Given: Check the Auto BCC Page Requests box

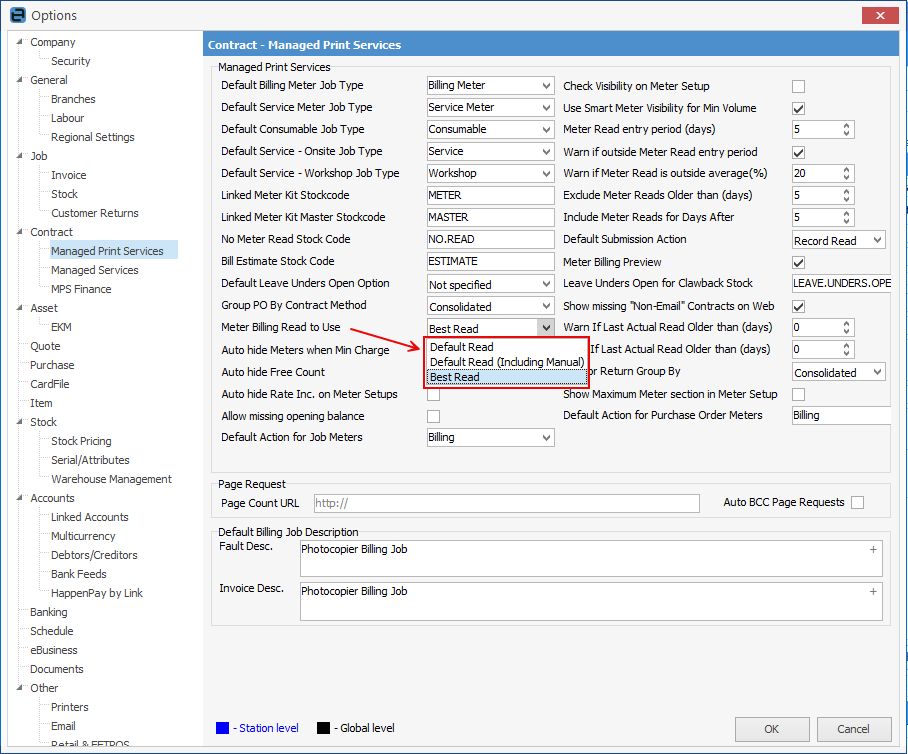Looking at the screenshot, I should tap(858, 503).
